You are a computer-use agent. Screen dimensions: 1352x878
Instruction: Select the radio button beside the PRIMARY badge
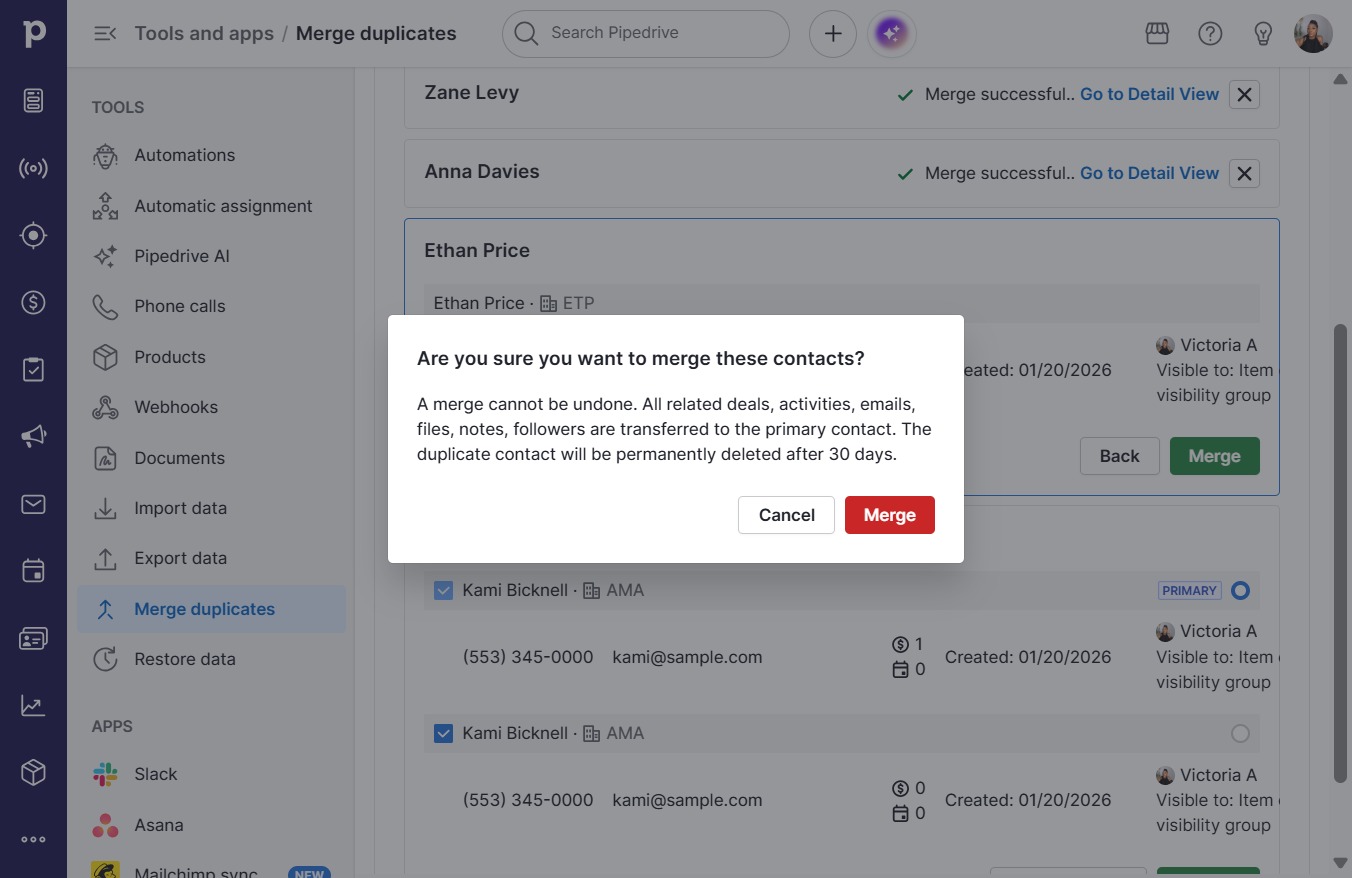pyautogui.click(x=1240, y=591)
